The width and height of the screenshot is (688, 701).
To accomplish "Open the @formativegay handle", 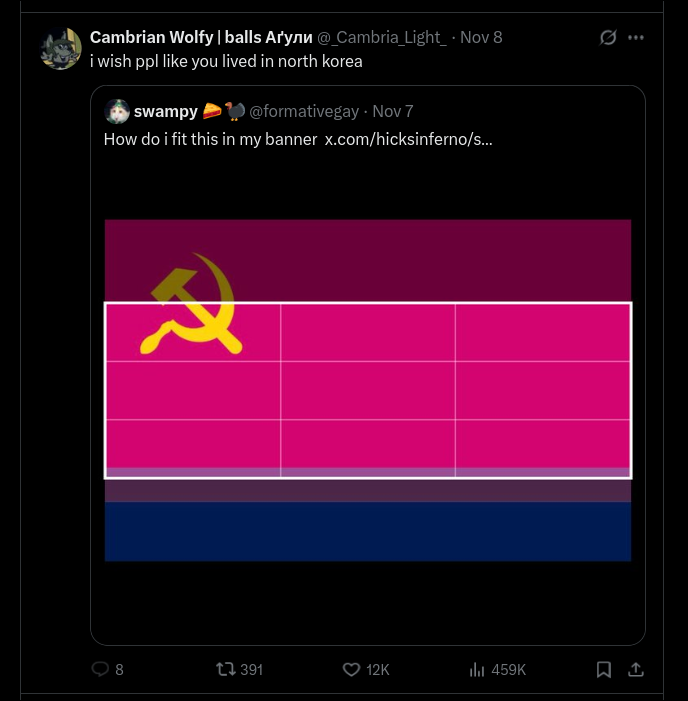I will [305, 111].
